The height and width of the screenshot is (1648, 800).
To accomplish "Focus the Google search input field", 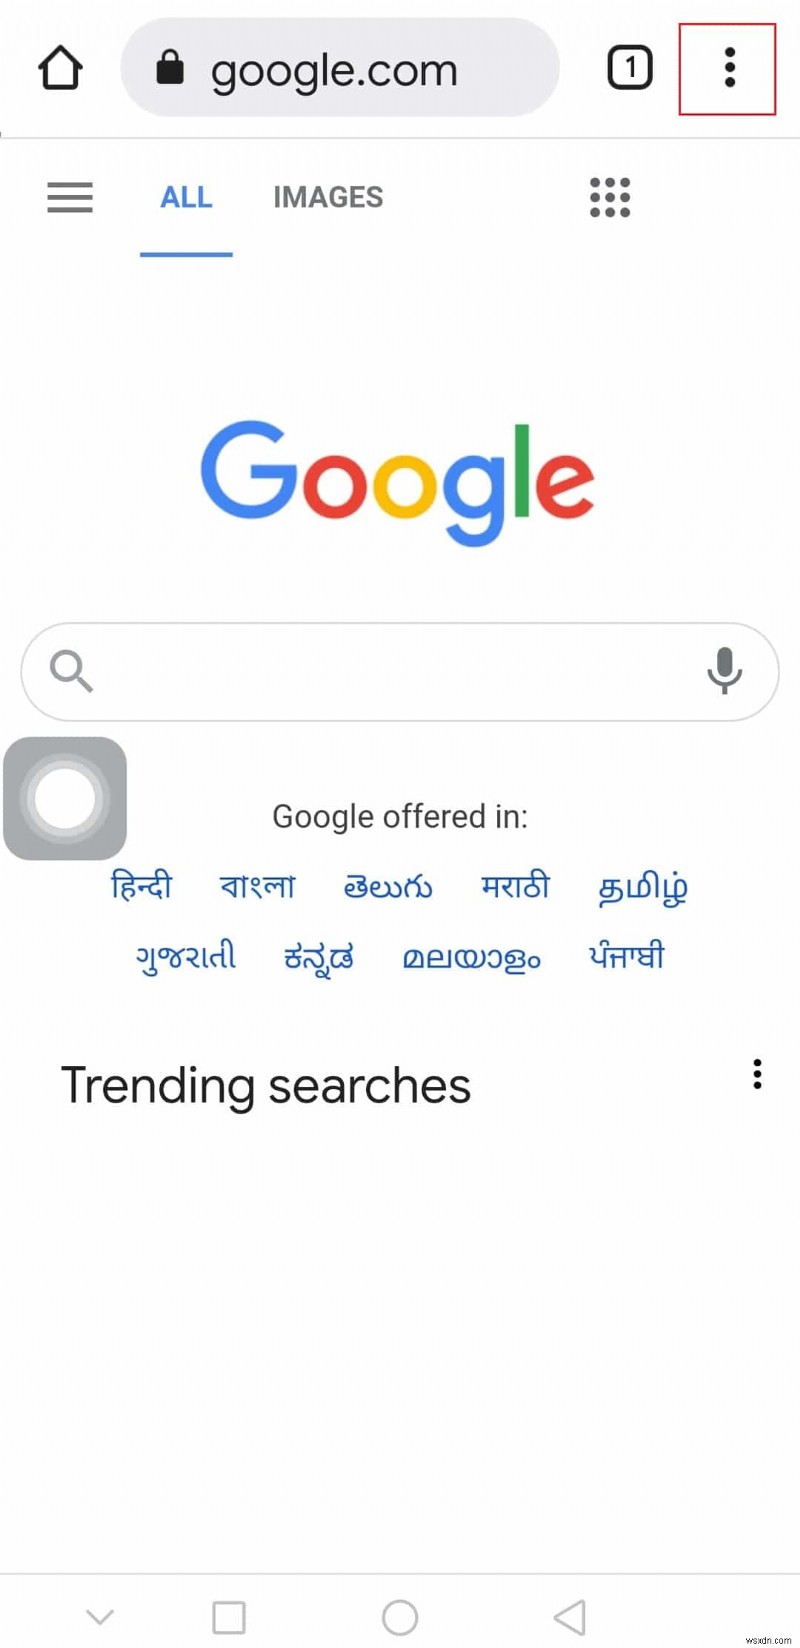I will click(x=400, y=671).
